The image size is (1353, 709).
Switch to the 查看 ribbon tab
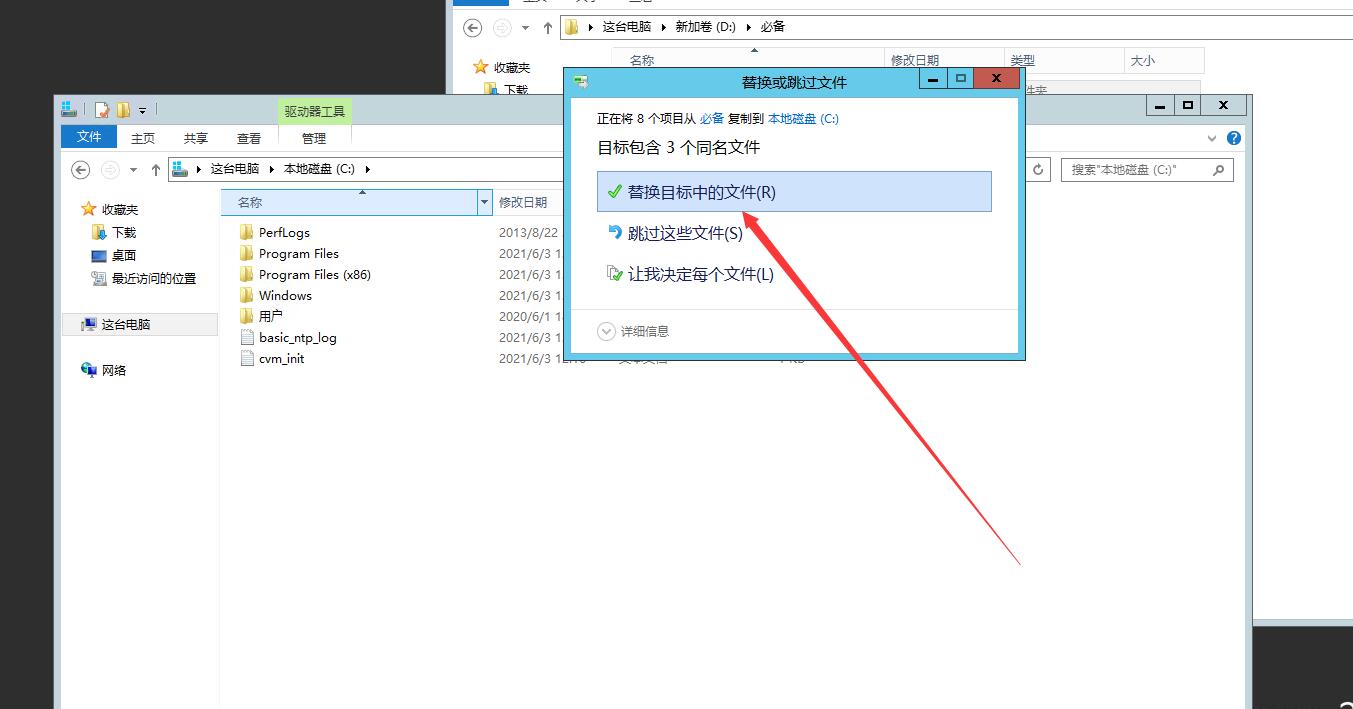[x=249, y=138]
